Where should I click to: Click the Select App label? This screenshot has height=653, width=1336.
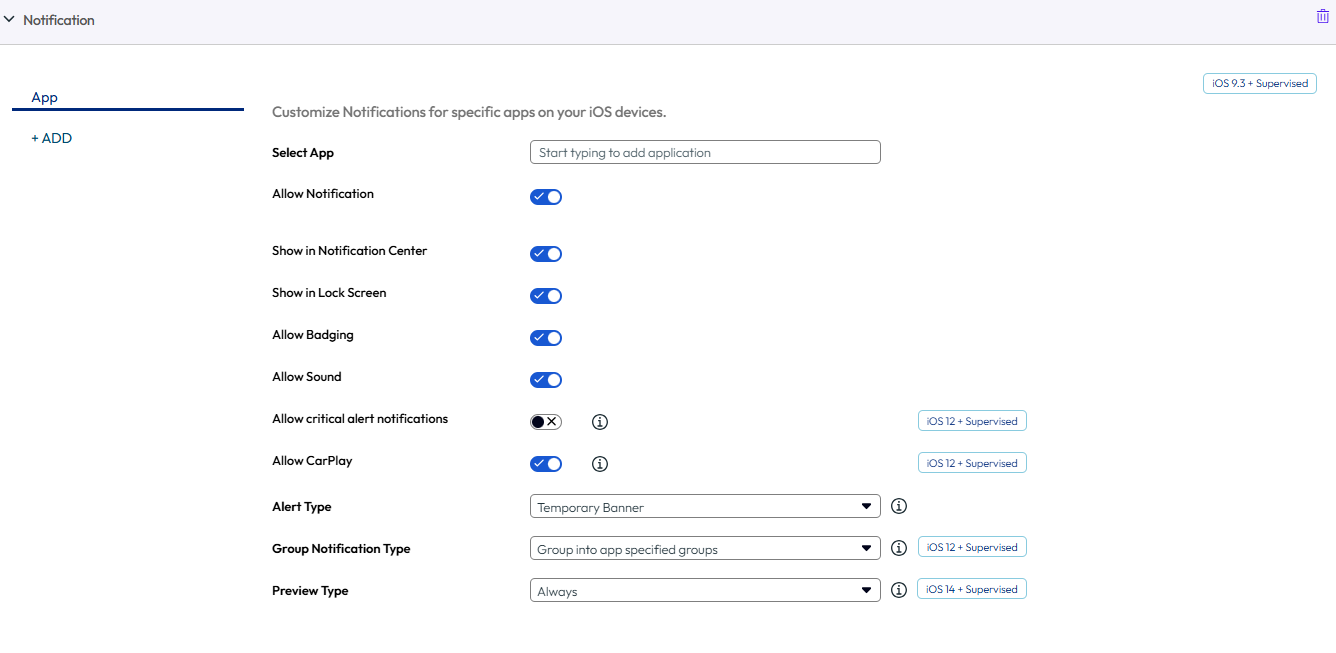(x=303, y=153)
